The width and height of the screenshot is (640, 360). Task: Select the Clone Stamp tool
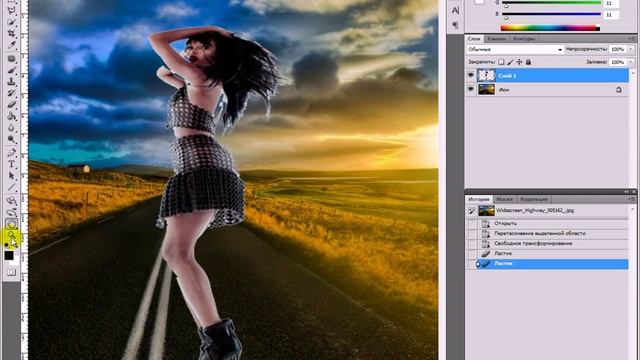point(11,82)
